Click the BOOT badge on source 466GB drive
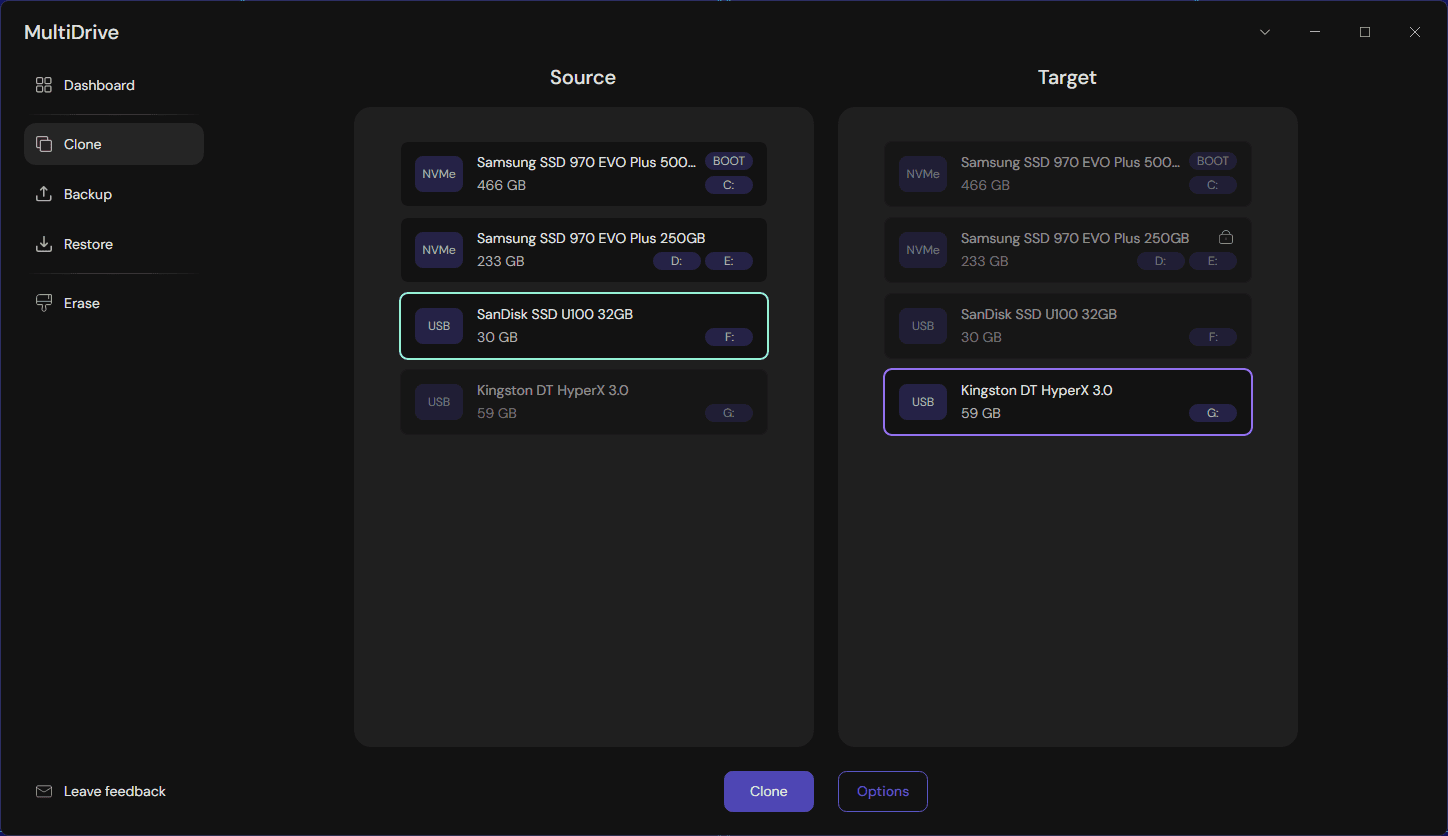The width and height of the screenshot is (1448, 836). [x=729, y=160]
